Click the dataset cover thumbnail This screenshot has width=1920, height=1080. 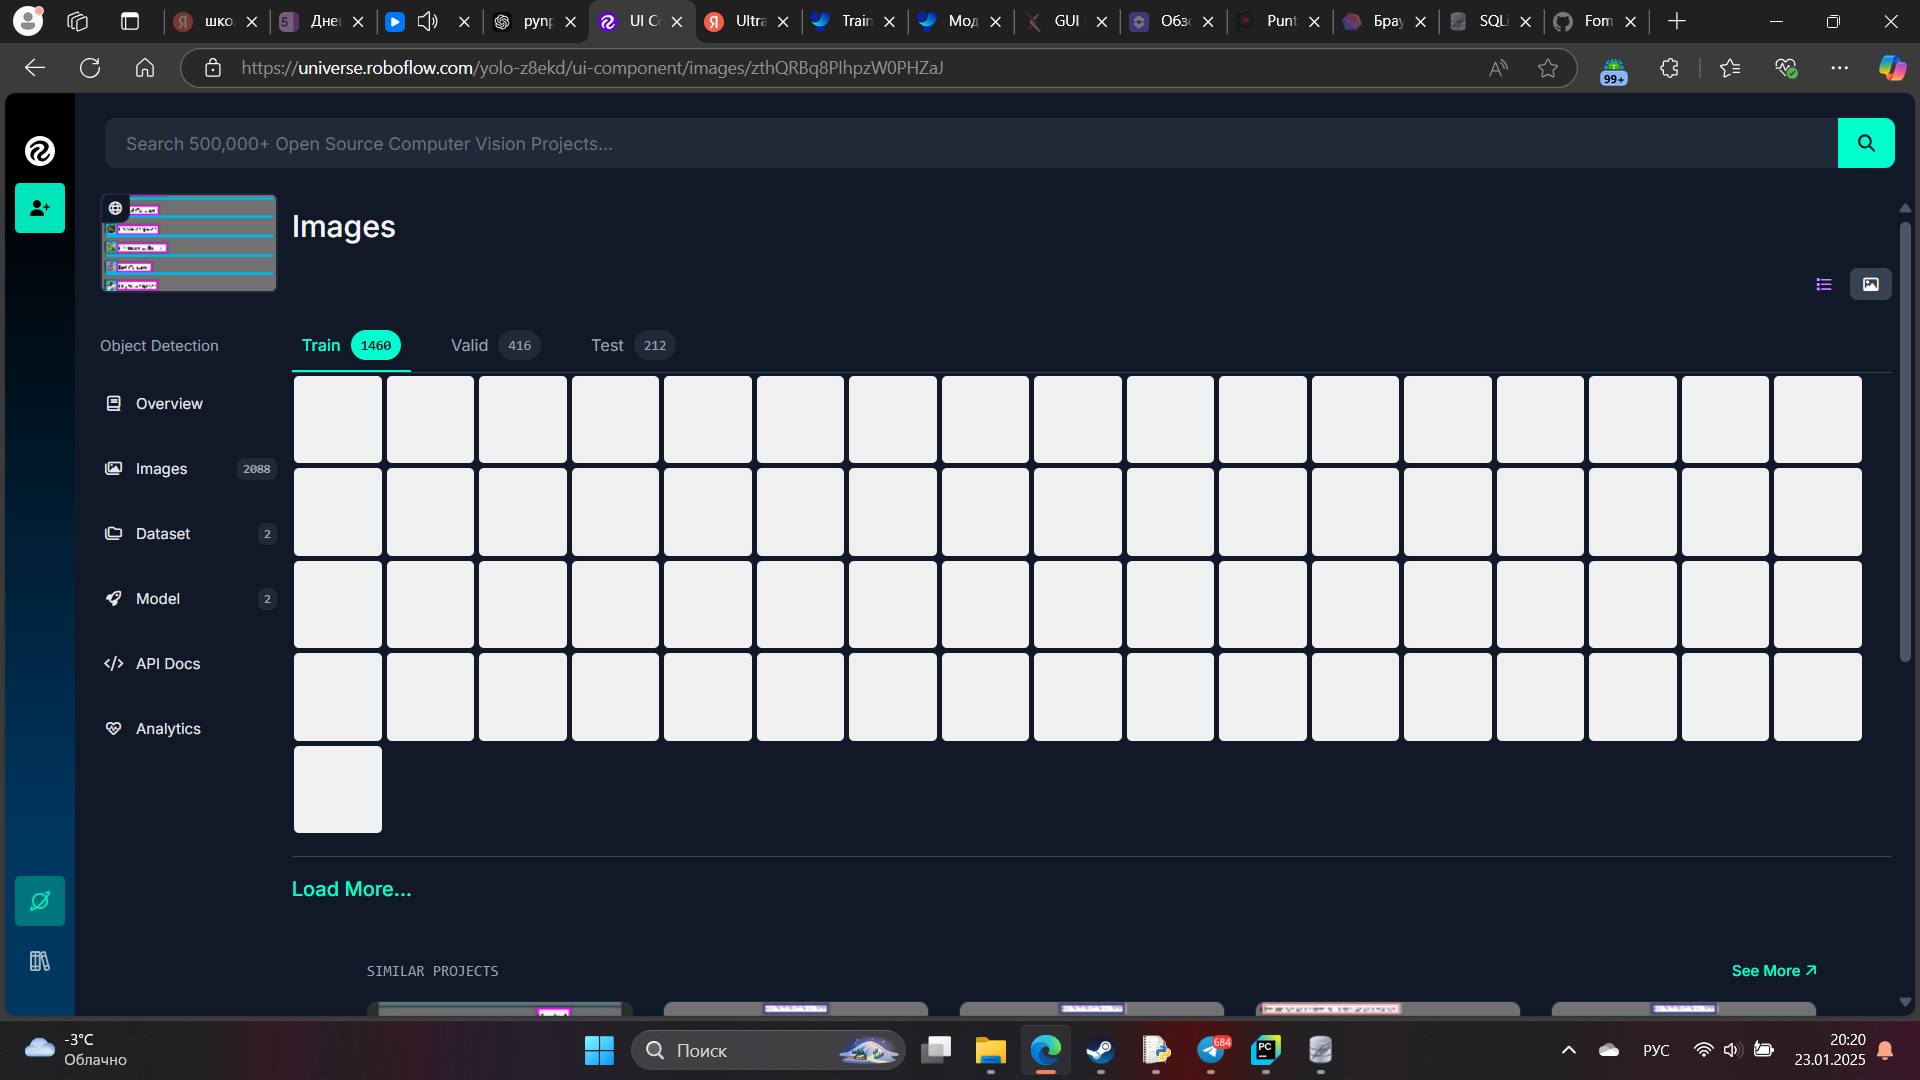click(x=188, y=242)
